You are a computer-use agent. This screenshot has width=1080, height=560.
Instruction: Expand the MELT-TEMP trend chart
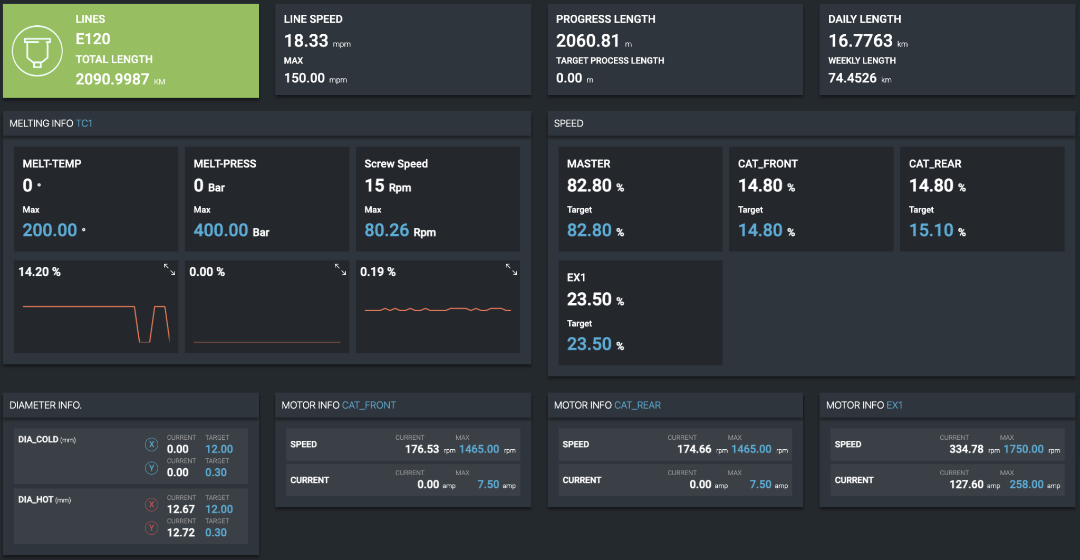pyautogui.click(x=169, y=270)
